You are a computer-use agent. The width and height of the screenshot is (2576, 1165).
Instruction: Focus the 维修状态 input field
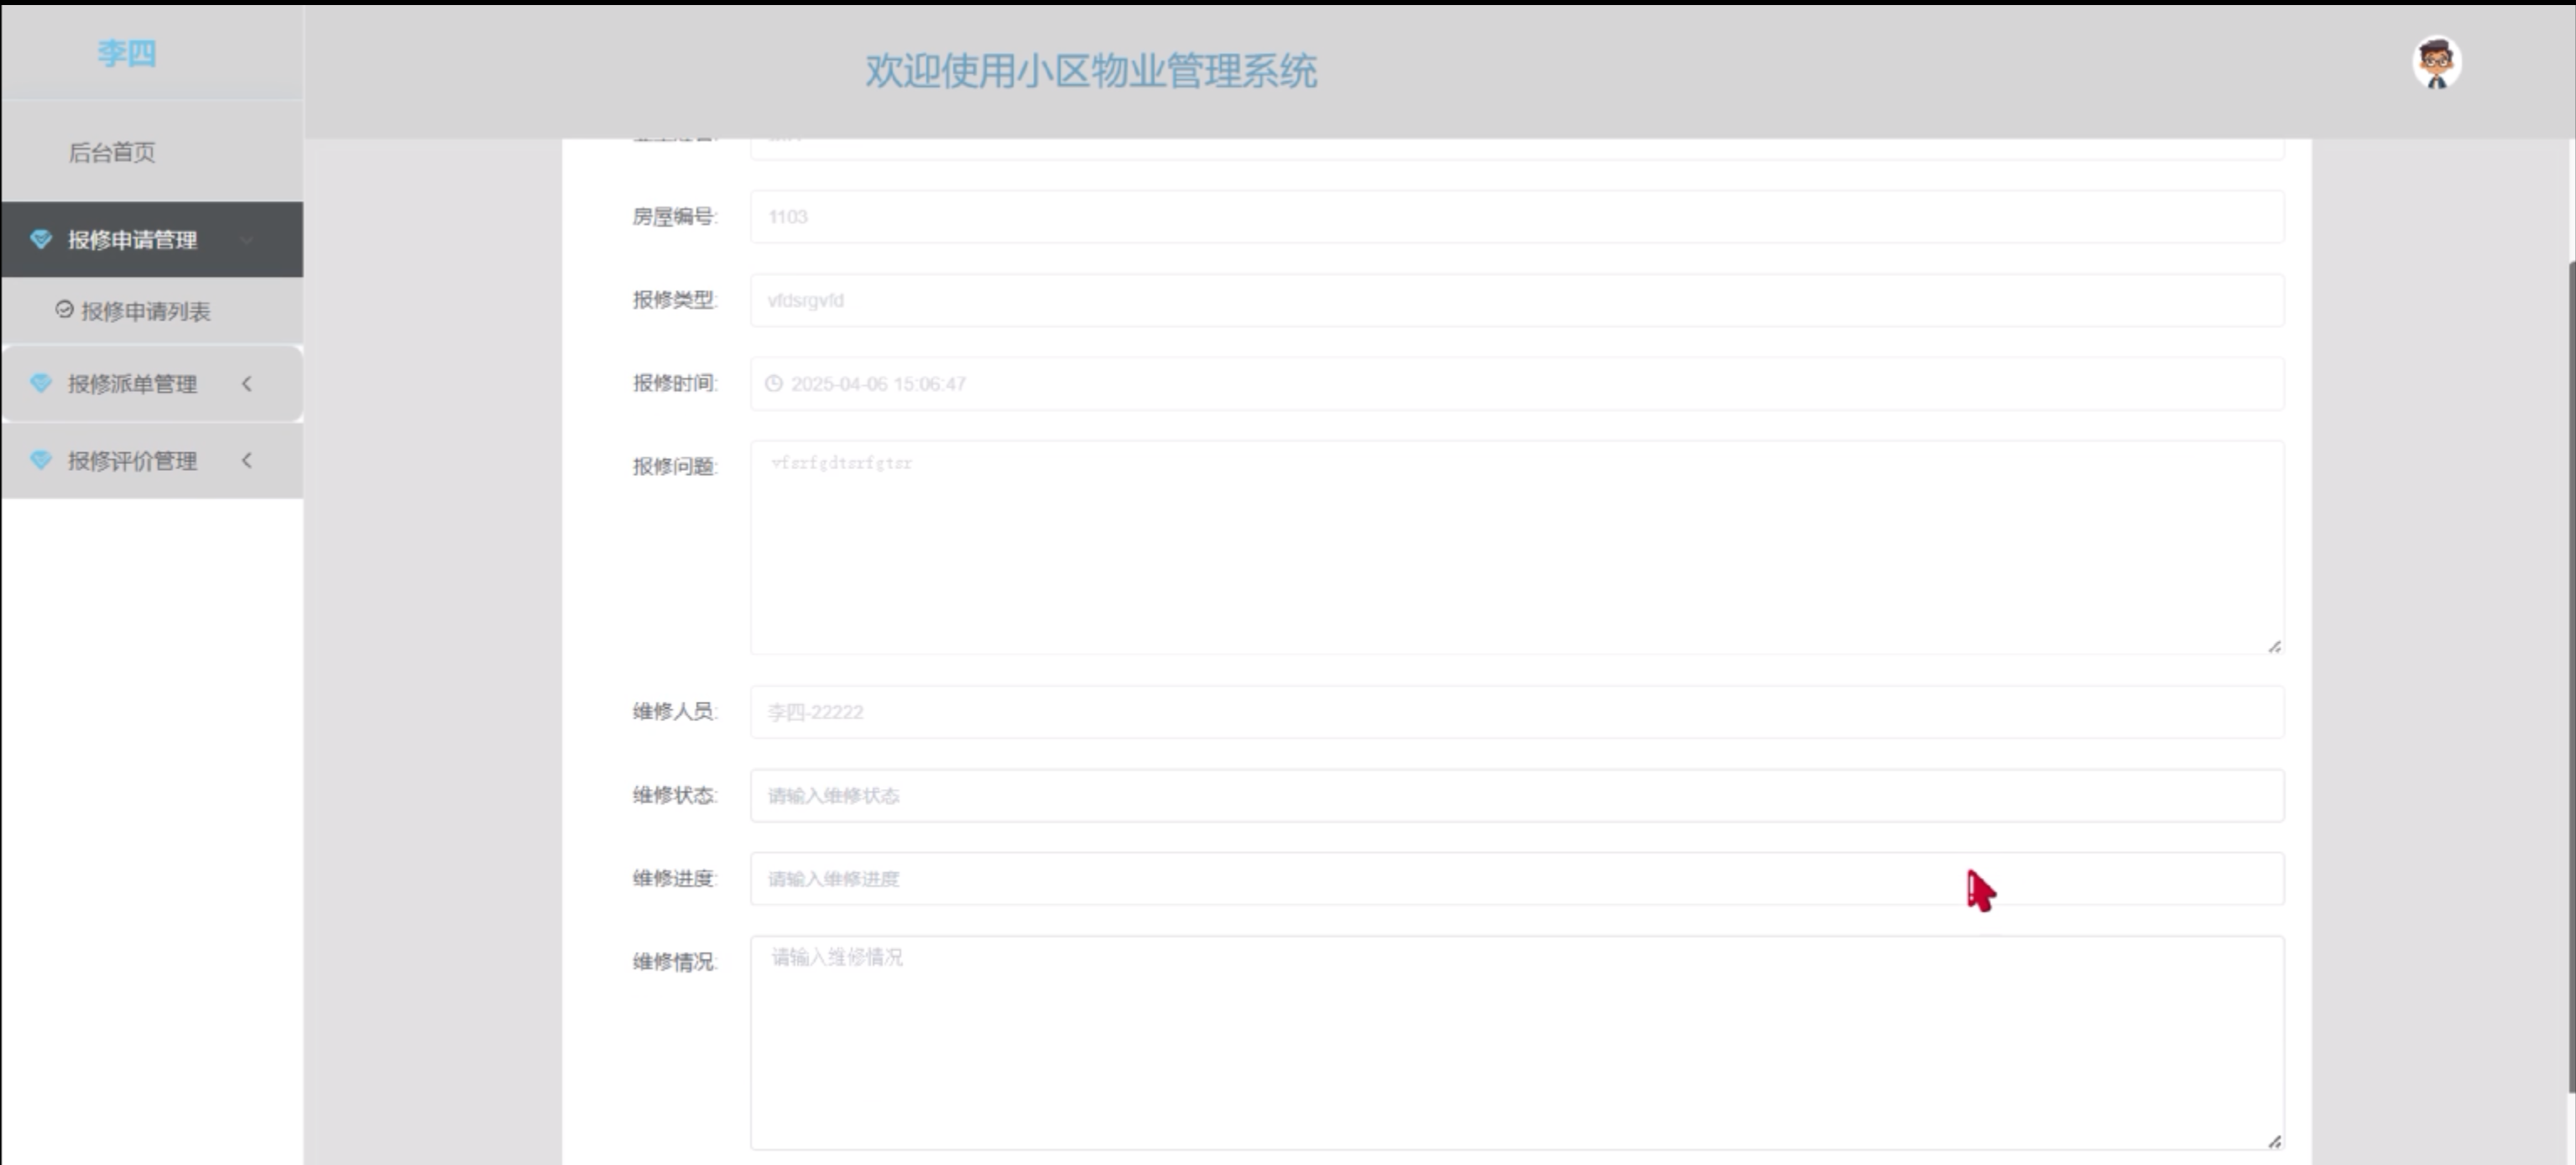pyautogui.click(x=1516, y=796)
